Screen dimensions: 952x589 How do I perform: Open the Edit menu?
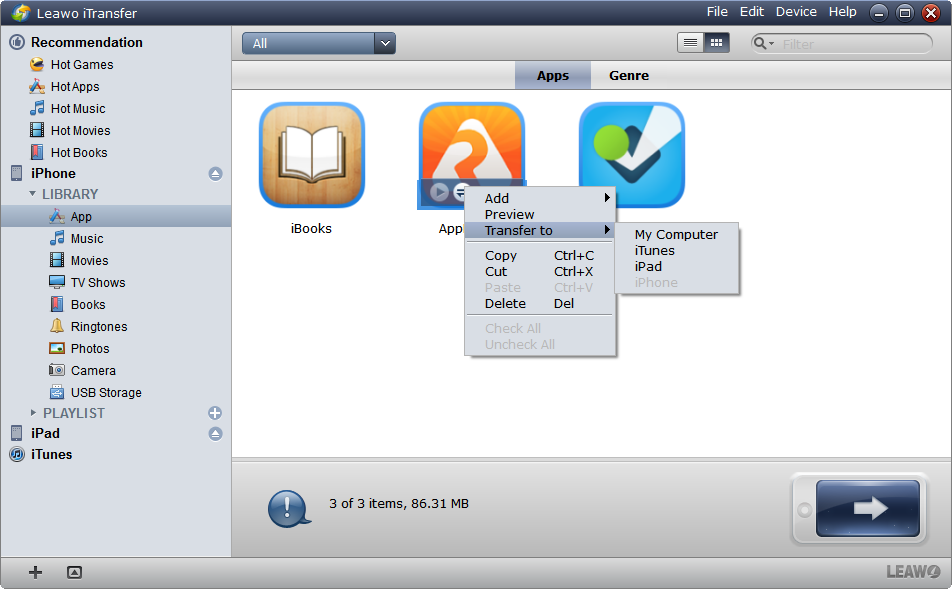click(x=752, y=12)
